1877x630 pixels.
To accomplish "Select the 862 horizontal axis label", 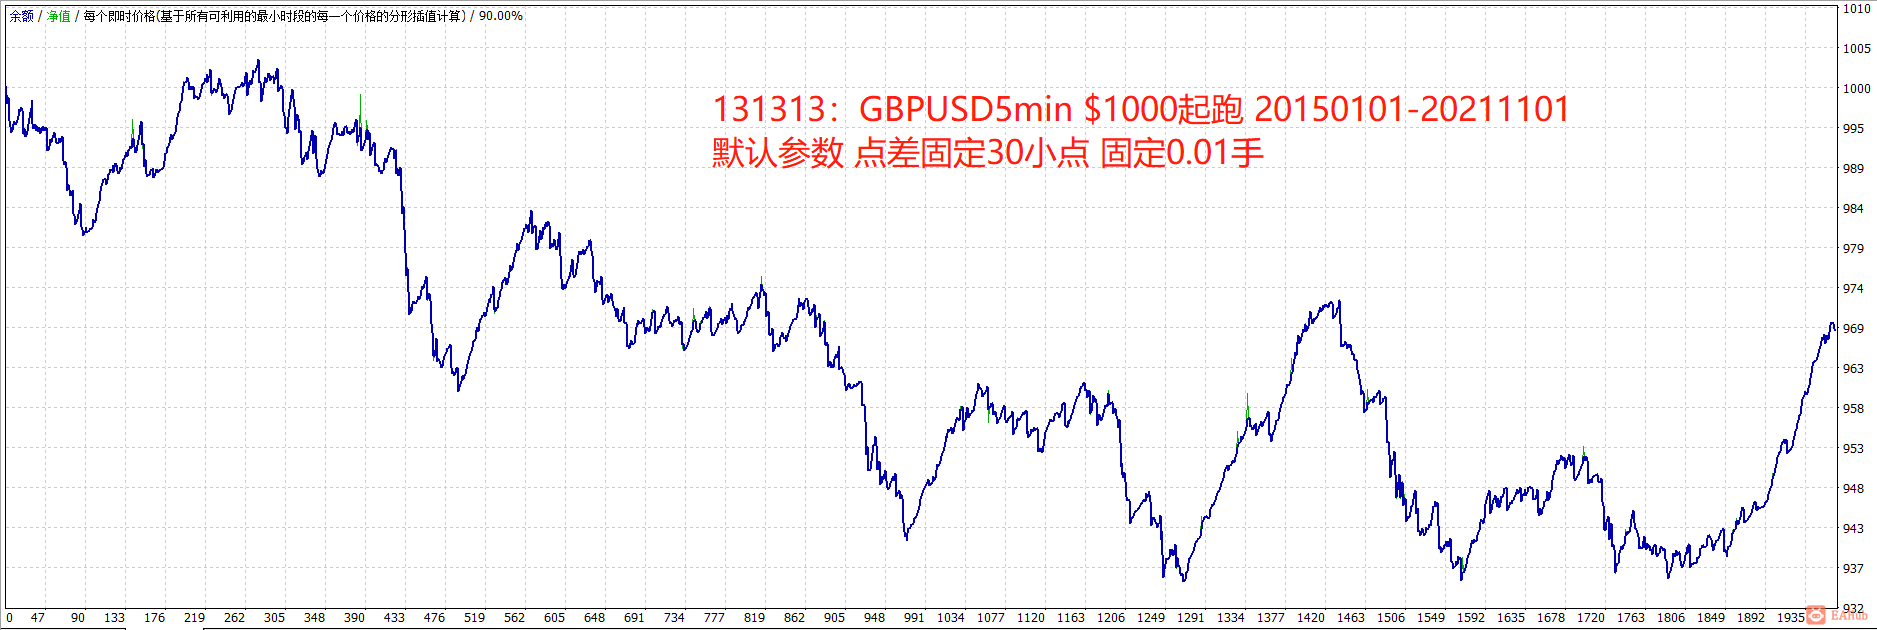I will (795, 618).
